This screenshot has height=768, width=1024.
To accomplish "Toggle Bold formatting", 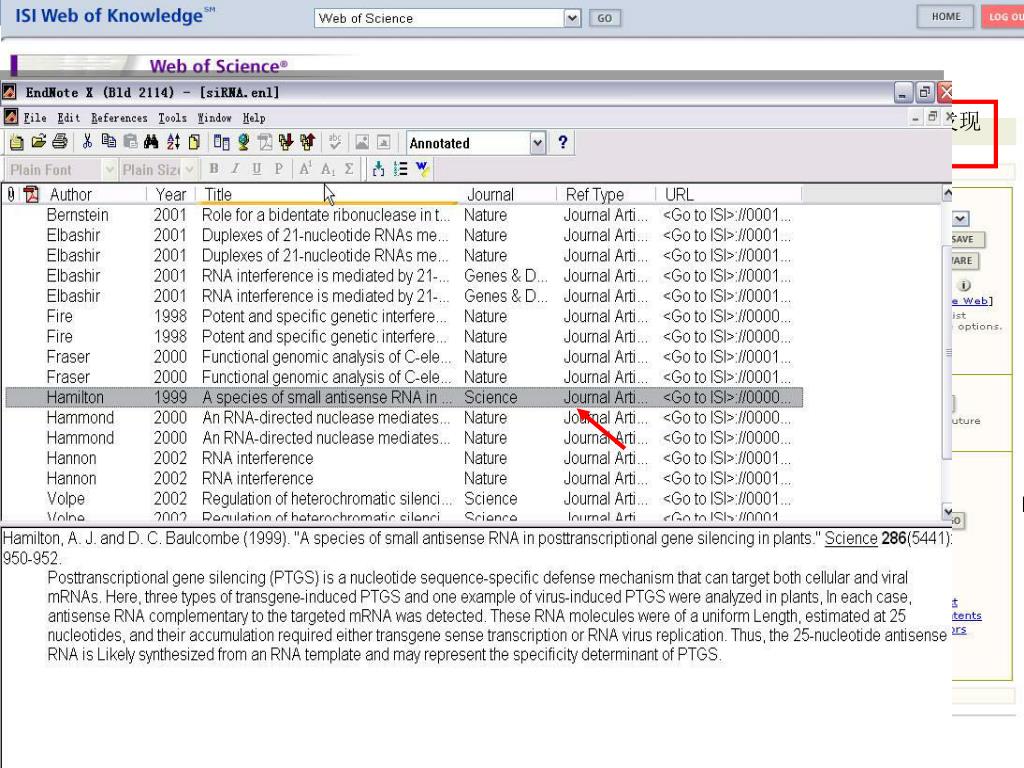I will 214,169.
